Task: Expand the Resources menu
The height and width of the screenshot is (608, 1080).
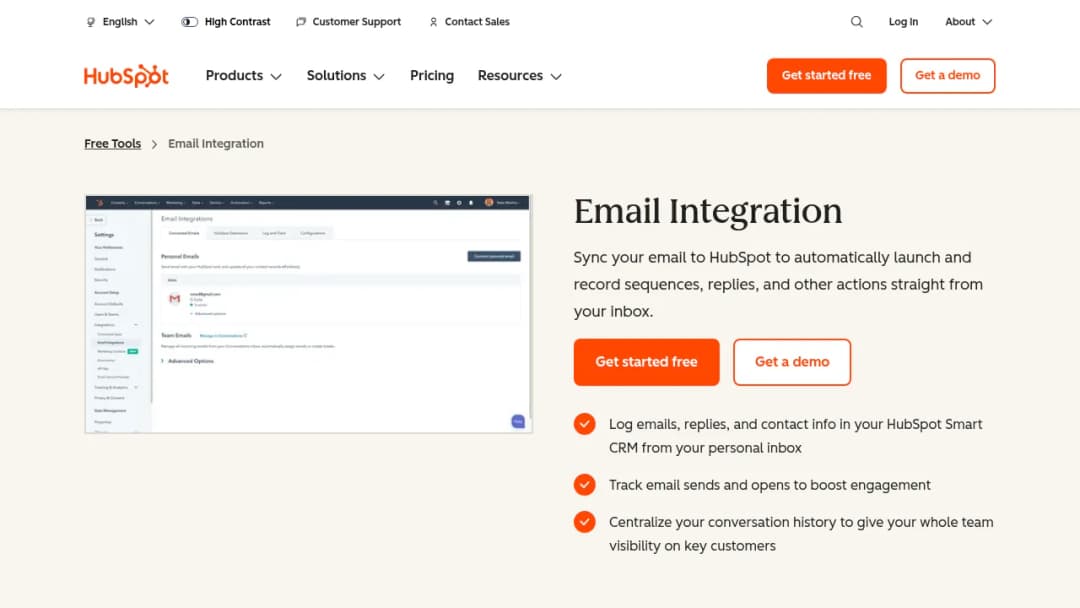Action: click(519, 76)
